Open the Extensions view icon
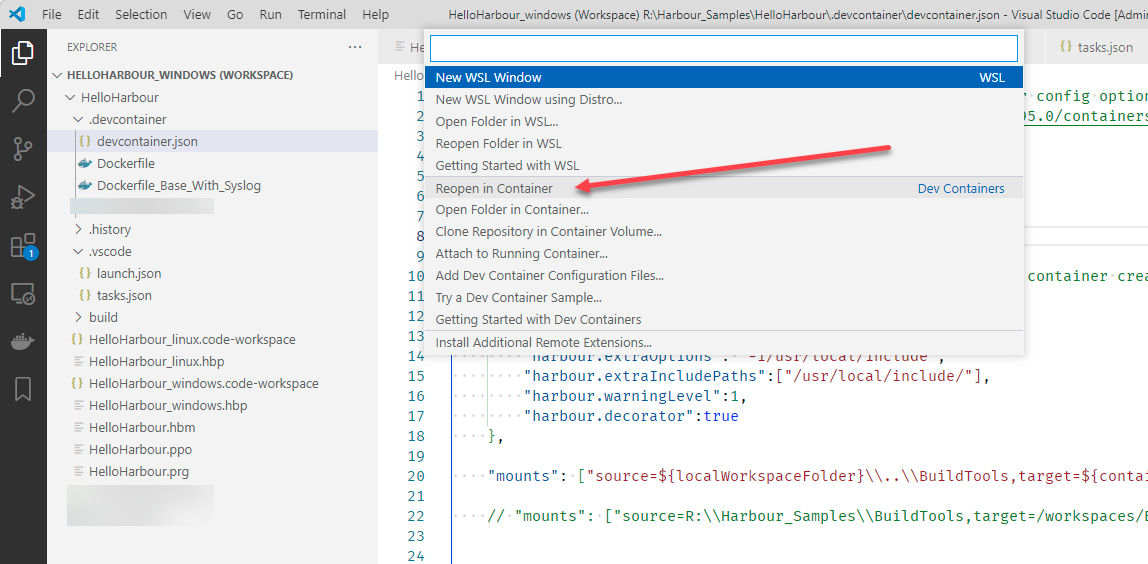This screenshot has width=1148, height=564. [22, 246]
